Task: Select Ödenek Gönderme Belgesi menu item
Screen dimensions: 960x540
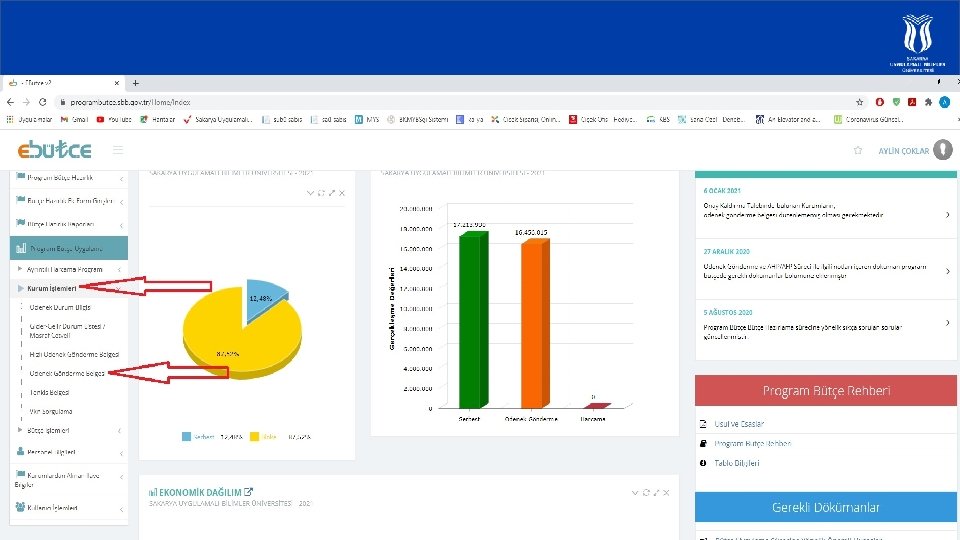Action: click(x=67, y=373)
